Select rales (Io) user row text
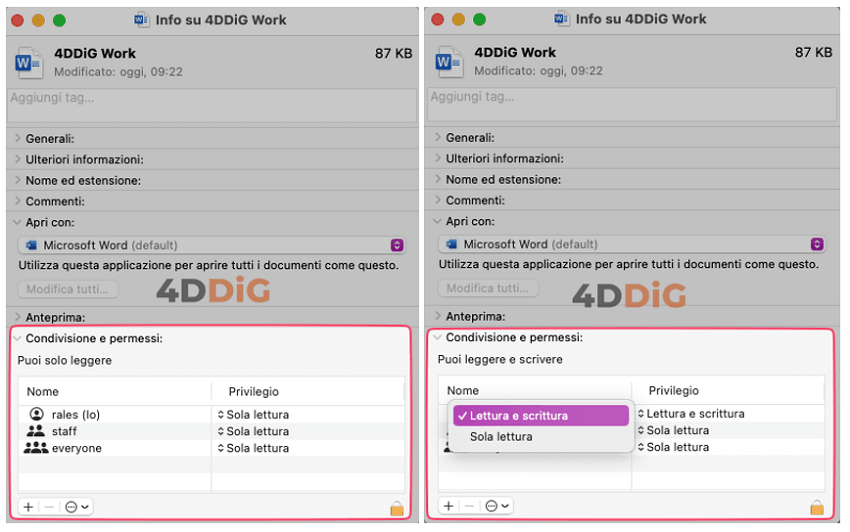The height and width of the screenshot is (532, 850). [76, 415]
